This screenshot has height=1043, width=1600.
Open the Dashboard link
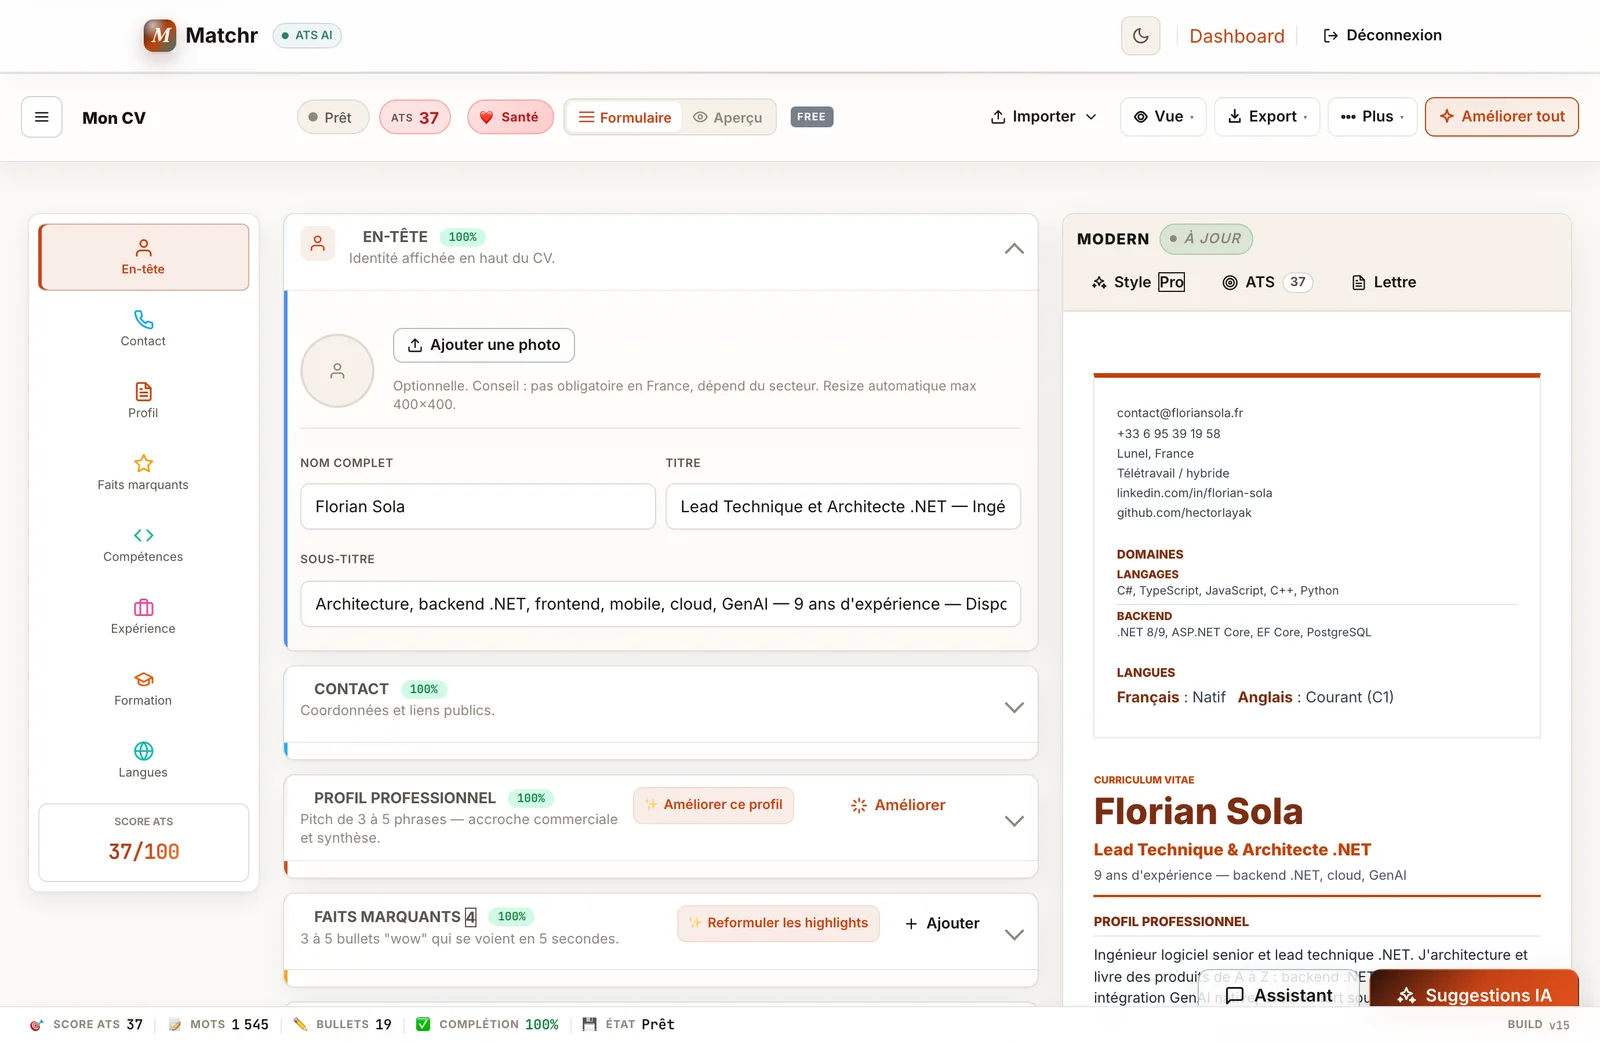click(1237, 36)
